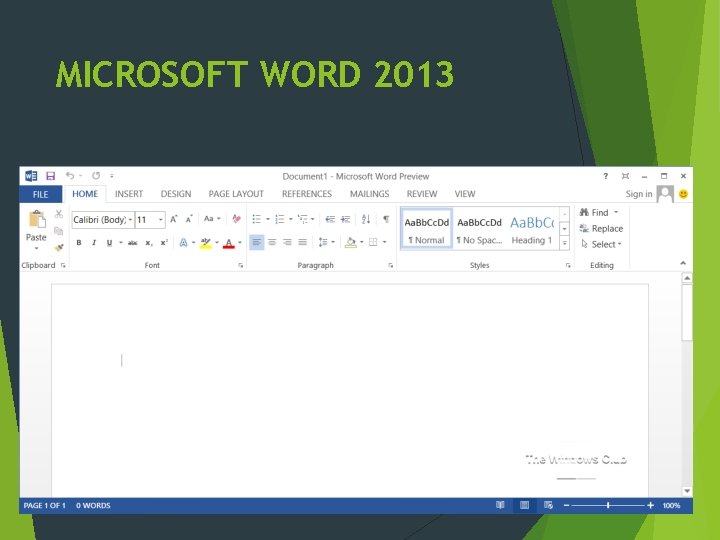This screenshot has height=540, width=720.
Task: Open Paragraph dialog box launcher
Action: [391, 265]
